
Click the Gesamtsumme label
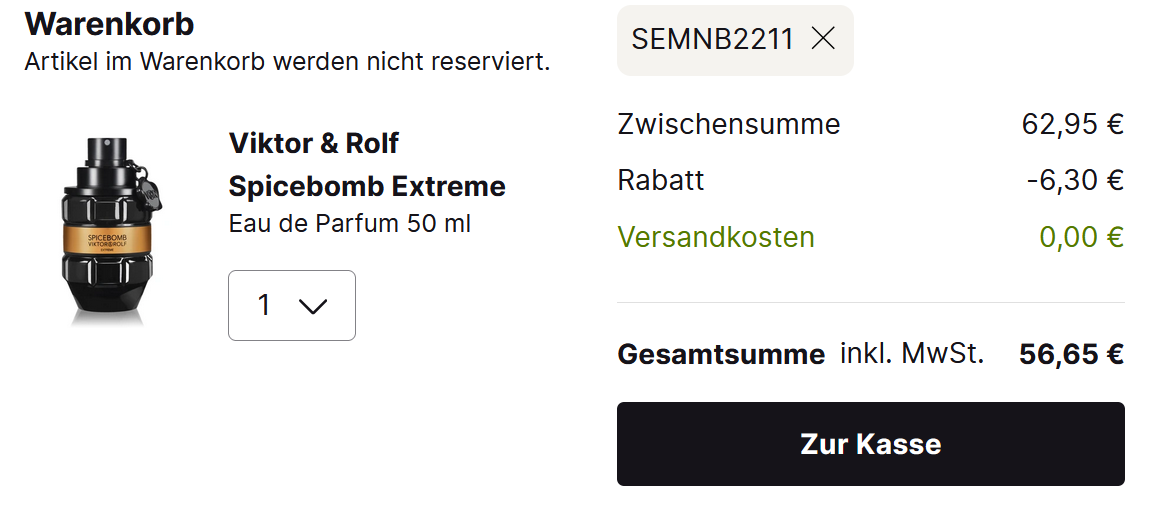pos(721,354)
